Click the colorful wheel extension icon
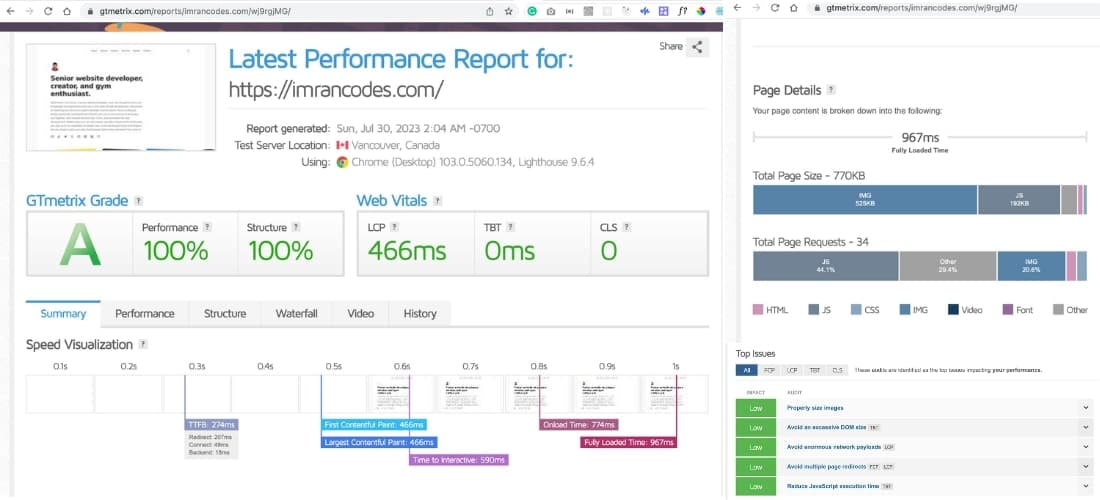1100x500 pixels. pyautogui.click(x=700, y=11)
